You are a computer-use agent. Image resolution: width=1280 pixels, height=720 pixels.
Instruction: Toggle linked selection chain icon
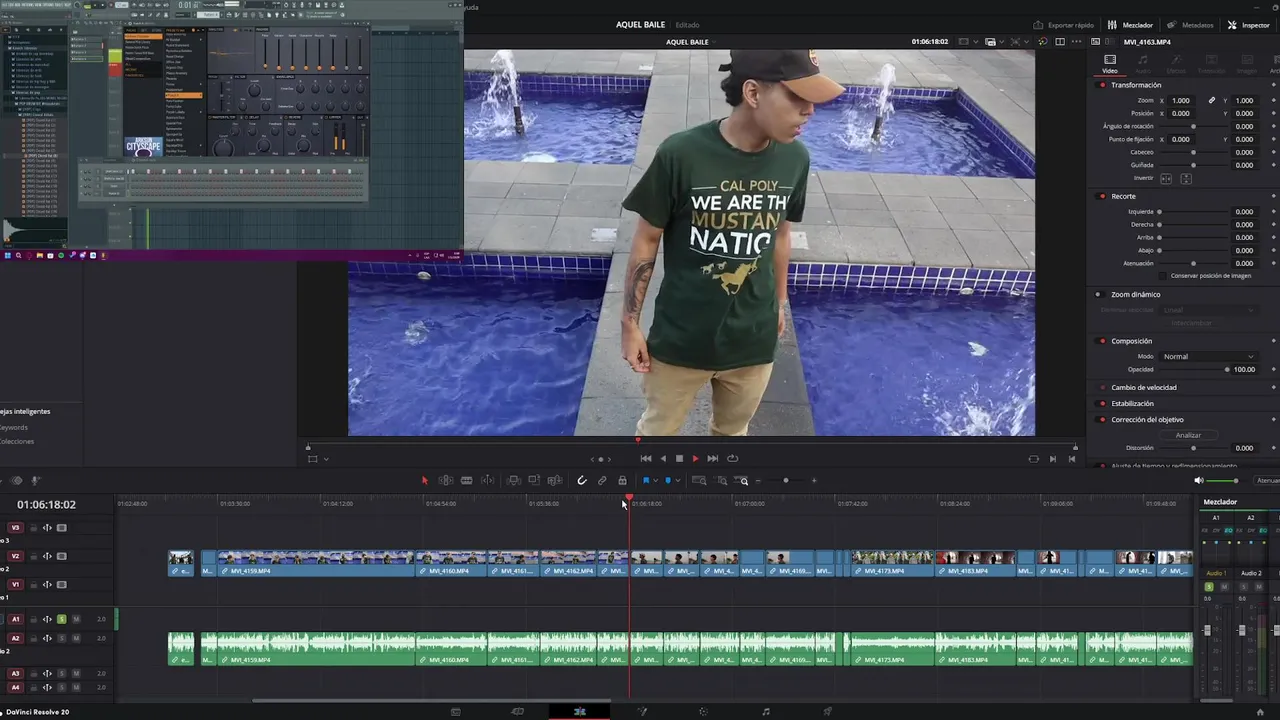click(x=602, y=481)
